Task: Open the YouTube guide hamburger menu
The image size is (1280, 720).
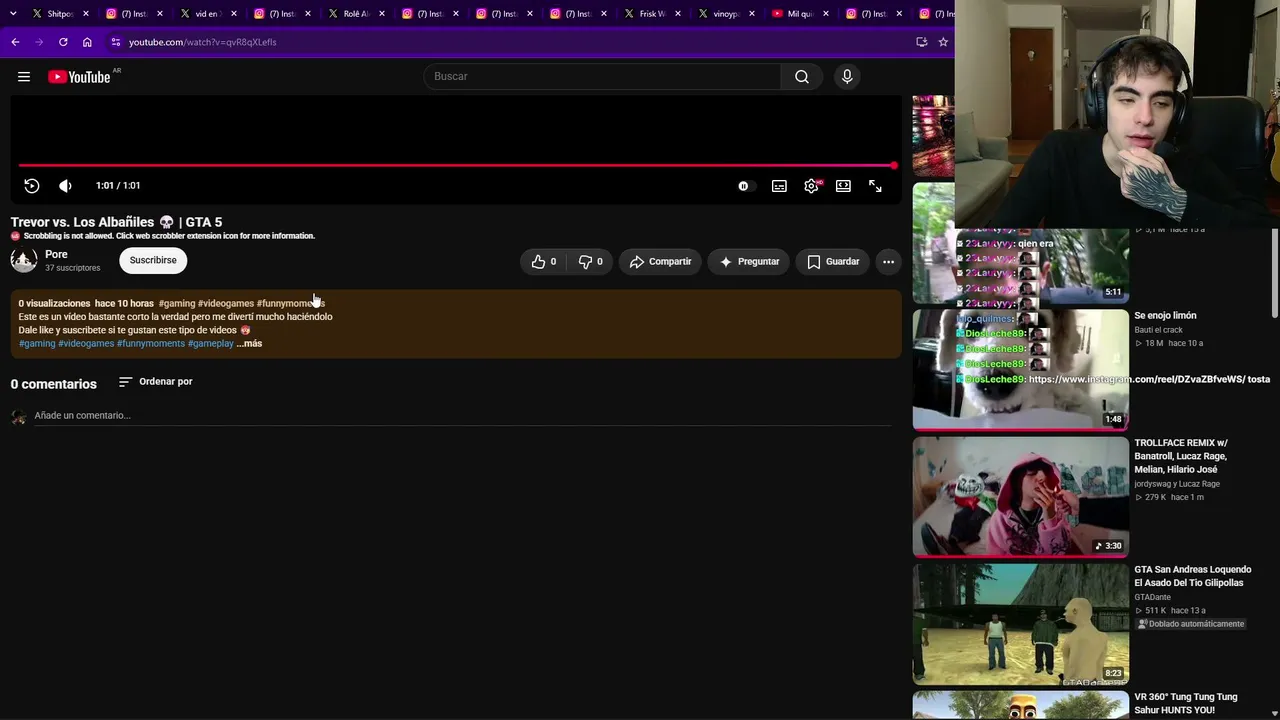Action: (x=24, y=77)
